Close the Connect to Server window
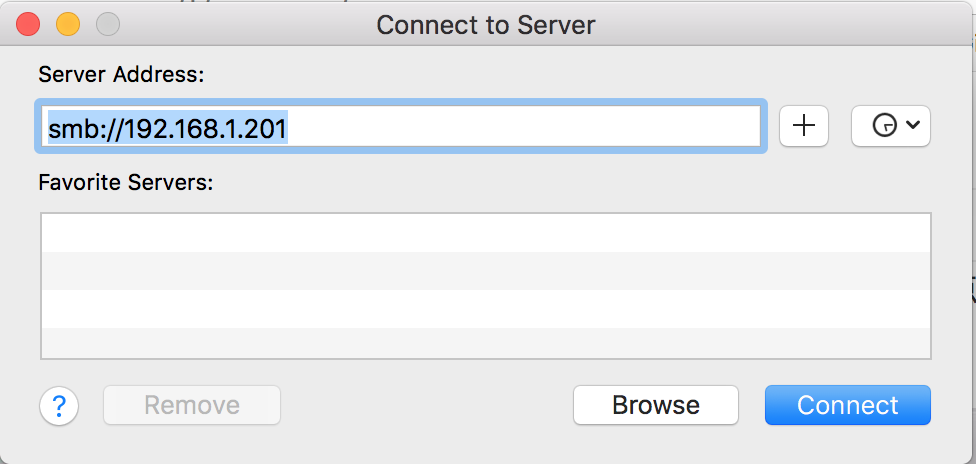The width and height of the screenshot is (976, 464). pyautogui.click(x=29, y=23)
